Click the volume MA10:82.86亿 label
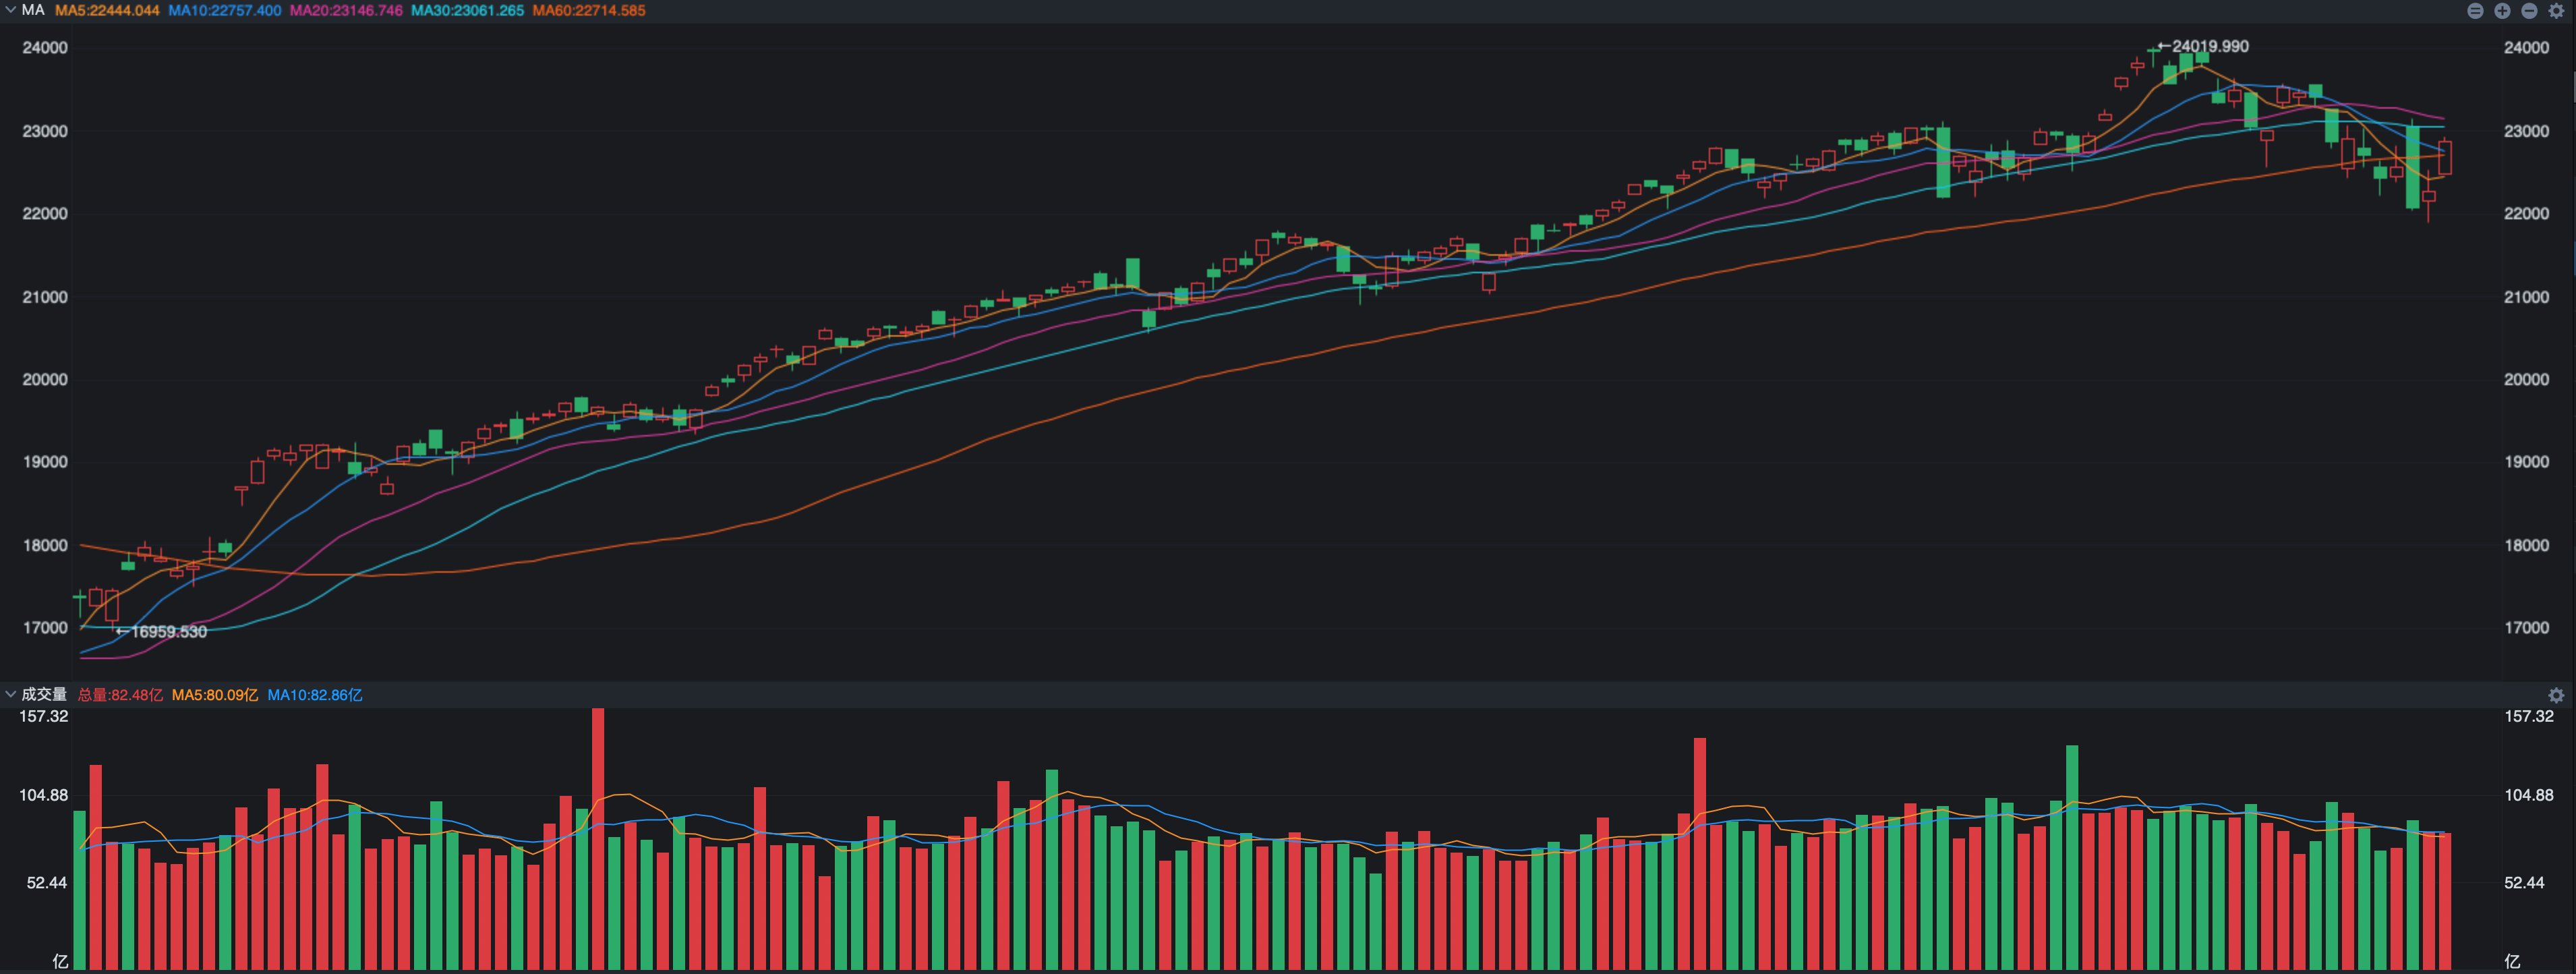The width and height of the screenshot is (2576, 974). (314, 695)
